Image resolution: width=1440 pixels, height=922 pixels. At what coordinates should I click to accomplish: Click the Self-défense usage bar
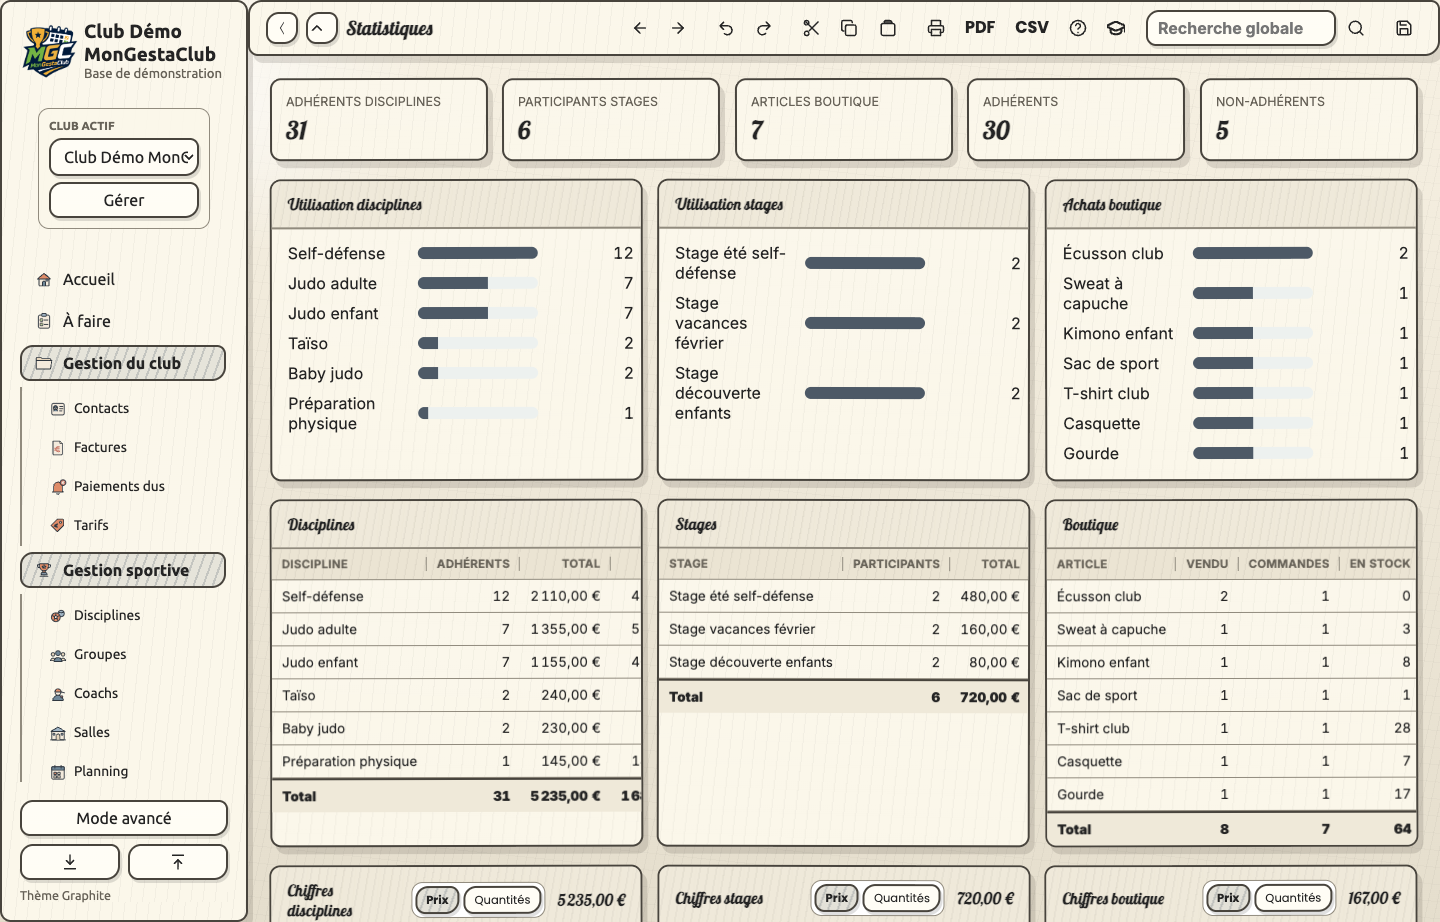tap(478, 253)
